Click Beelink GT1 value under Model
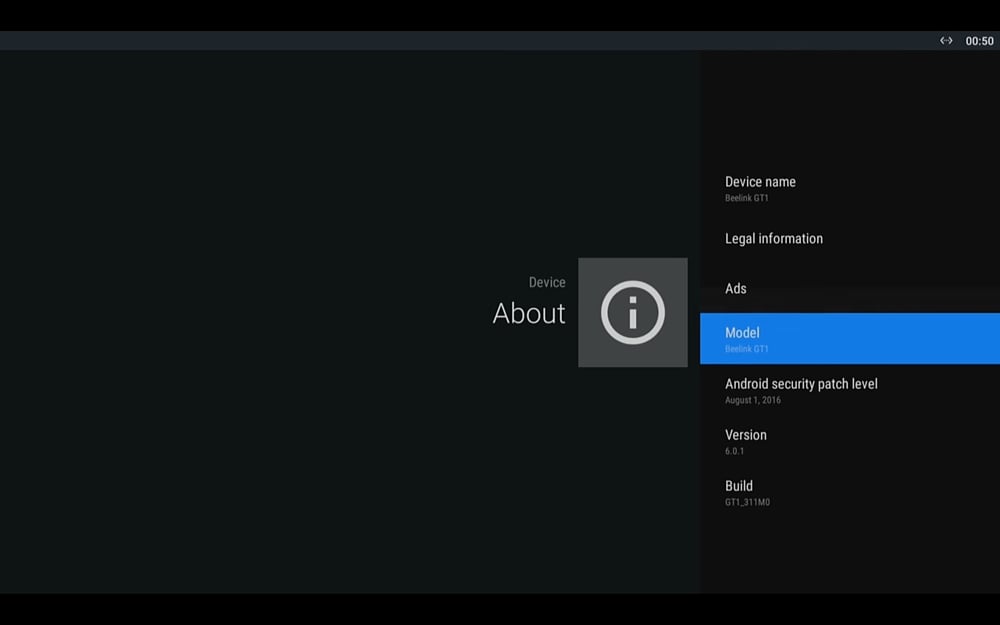This screenshot has width=1000, height=625. (x=747, y=349)
